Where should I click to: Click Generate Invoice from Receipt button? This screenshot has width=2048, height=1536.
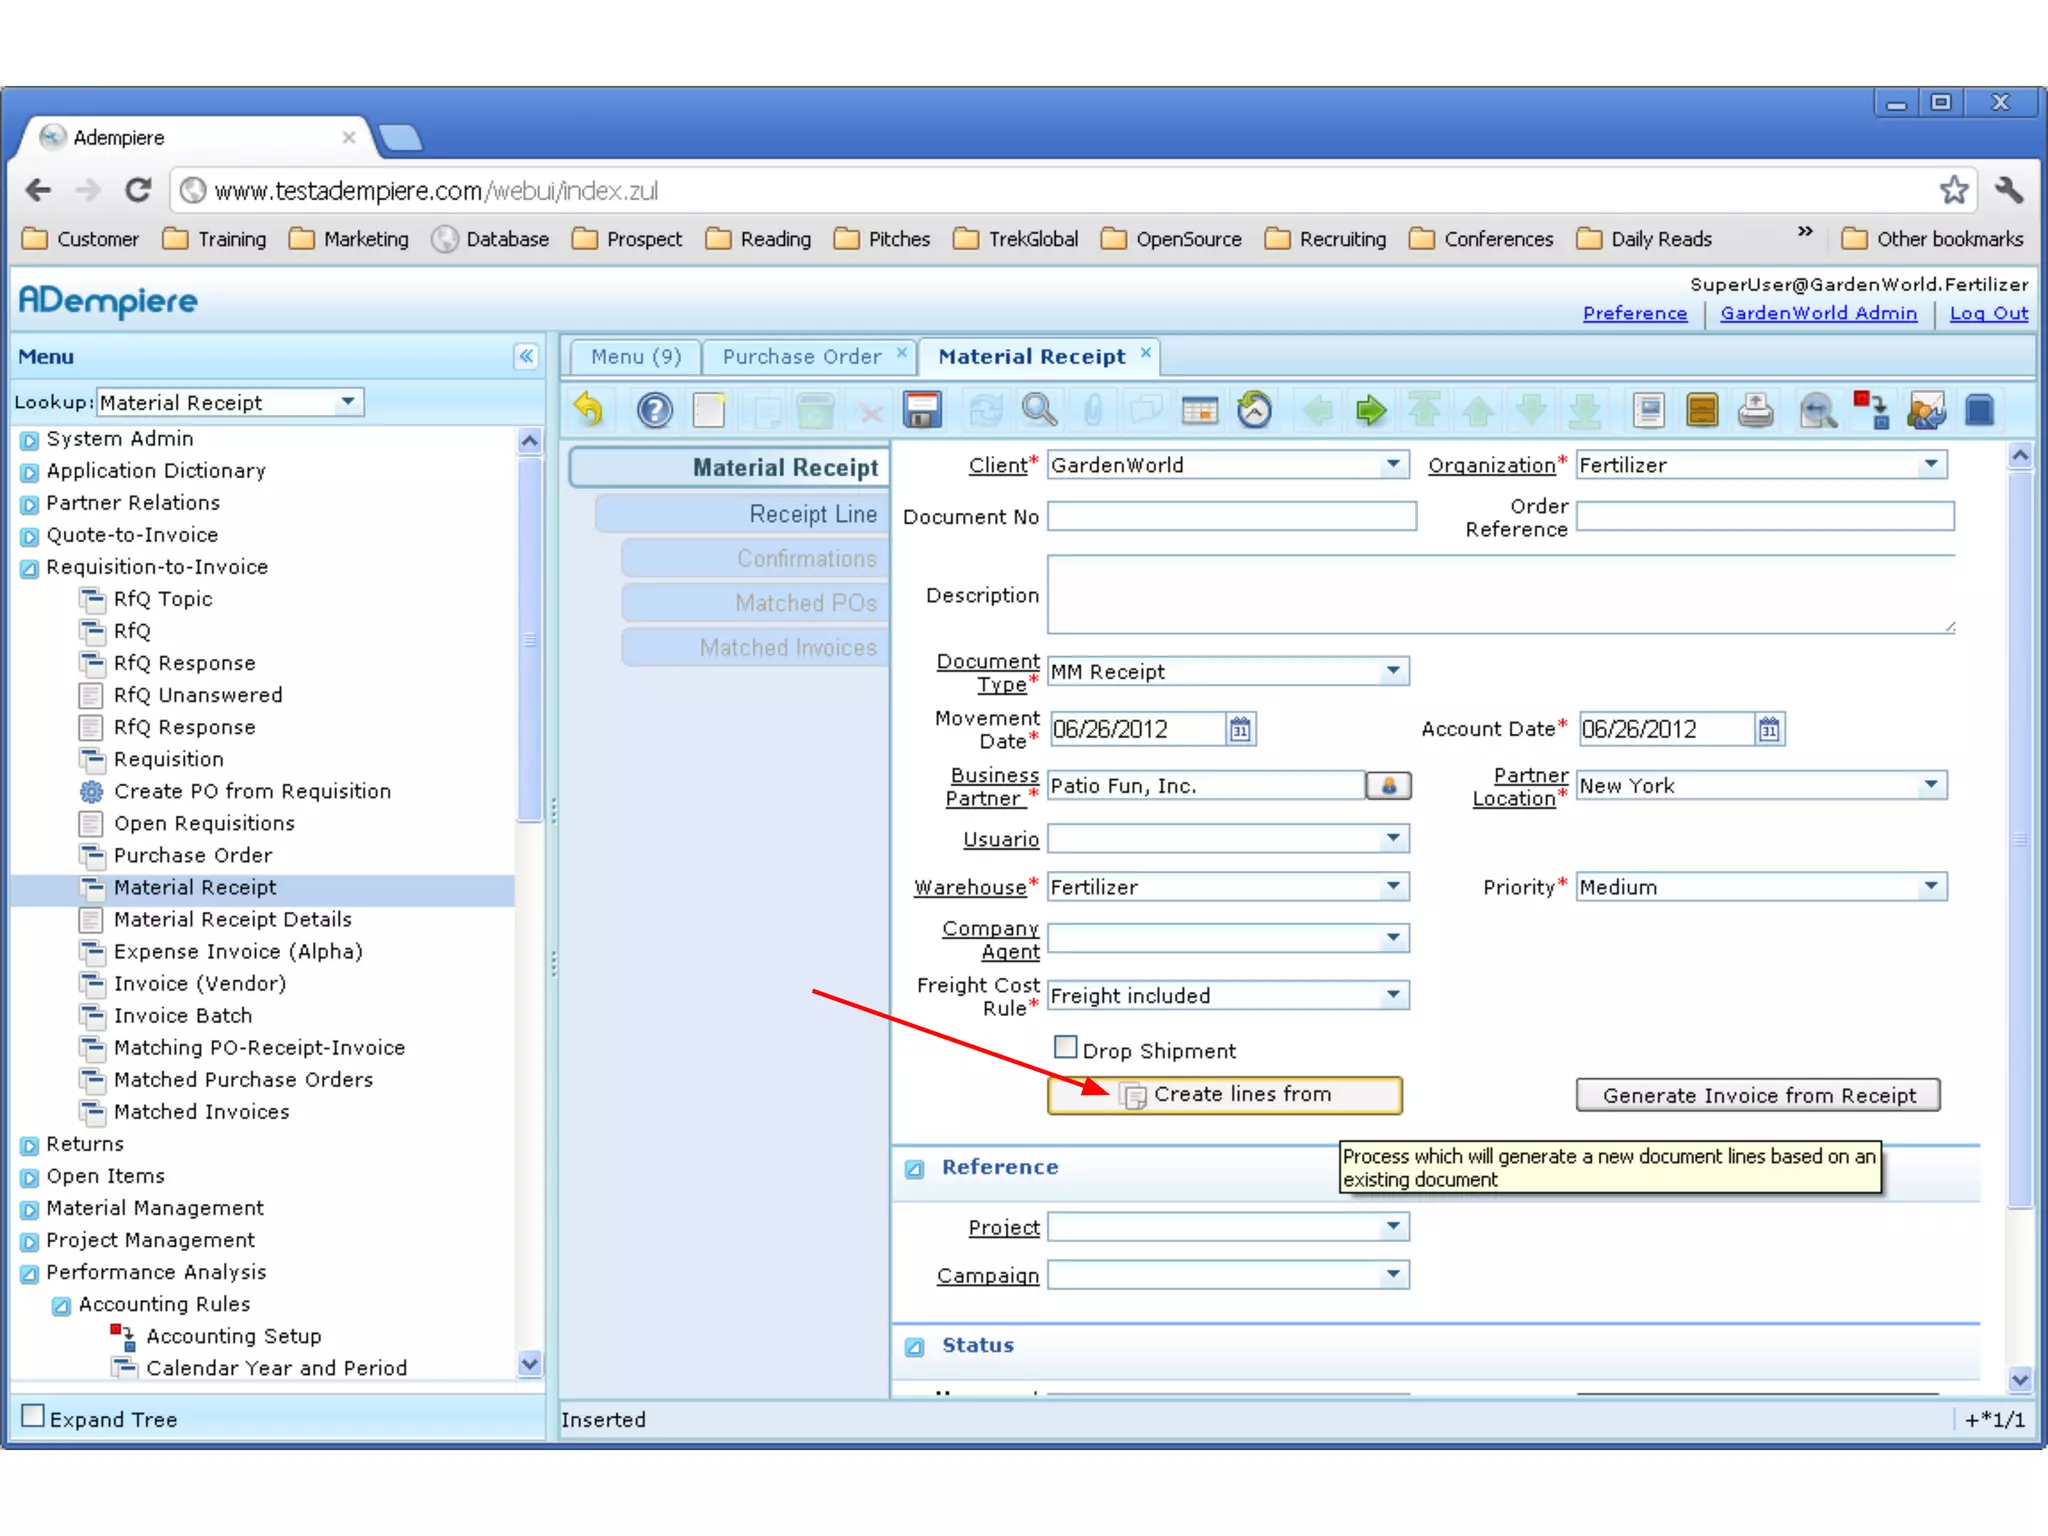click(1758, 1096)
